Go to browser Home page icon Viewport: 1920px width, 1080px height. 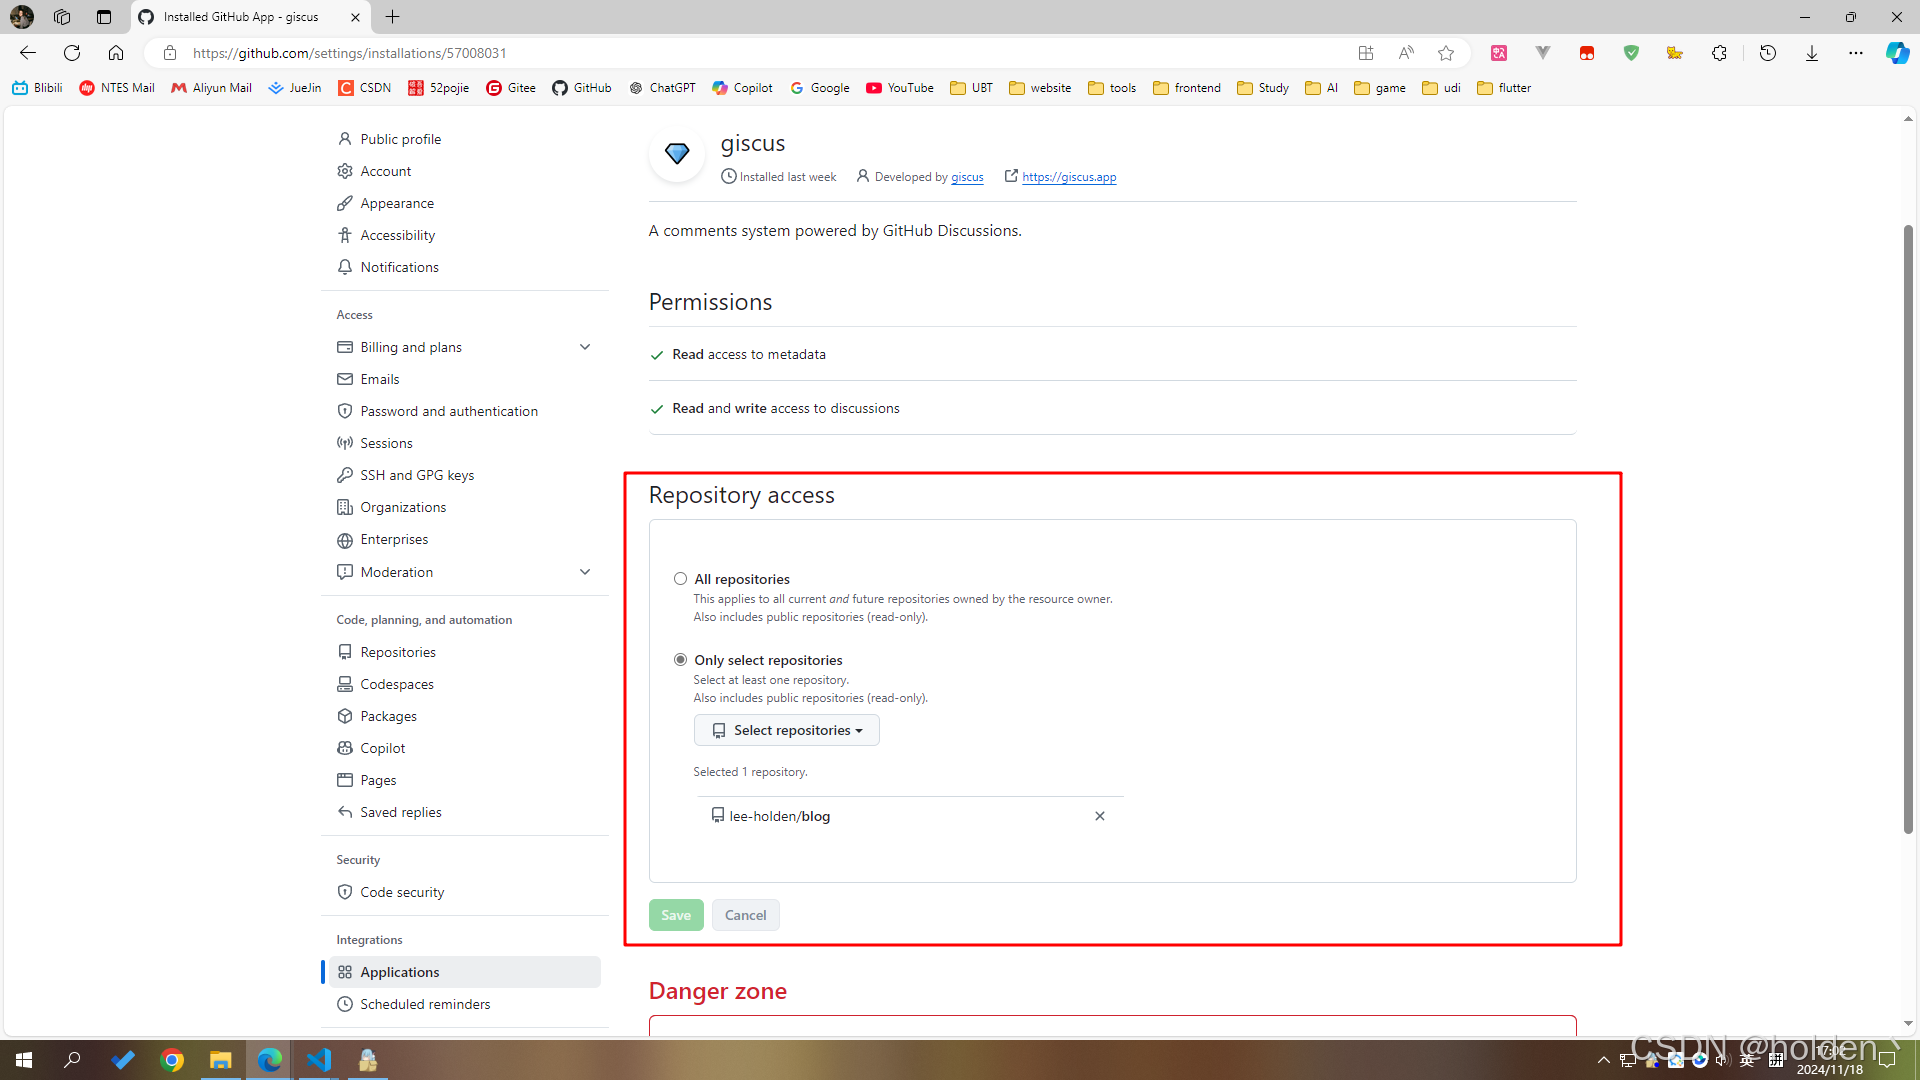[116, 53]
